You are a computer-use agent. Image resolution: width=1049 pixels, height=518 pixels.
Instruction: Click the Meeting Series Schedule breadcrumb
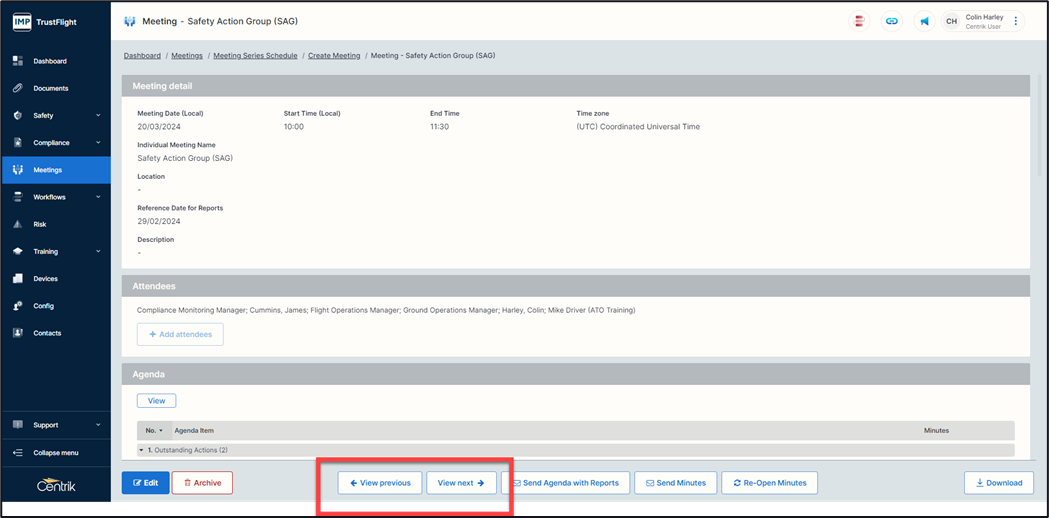pos(255,56)
